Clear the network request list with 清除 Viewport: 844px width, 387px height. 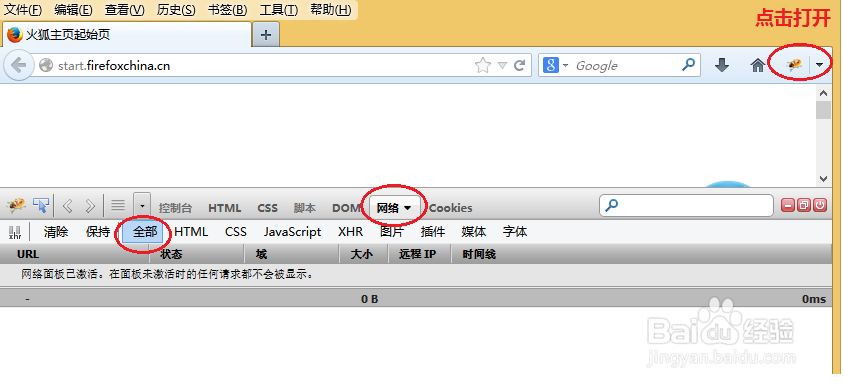coord(56,232)
